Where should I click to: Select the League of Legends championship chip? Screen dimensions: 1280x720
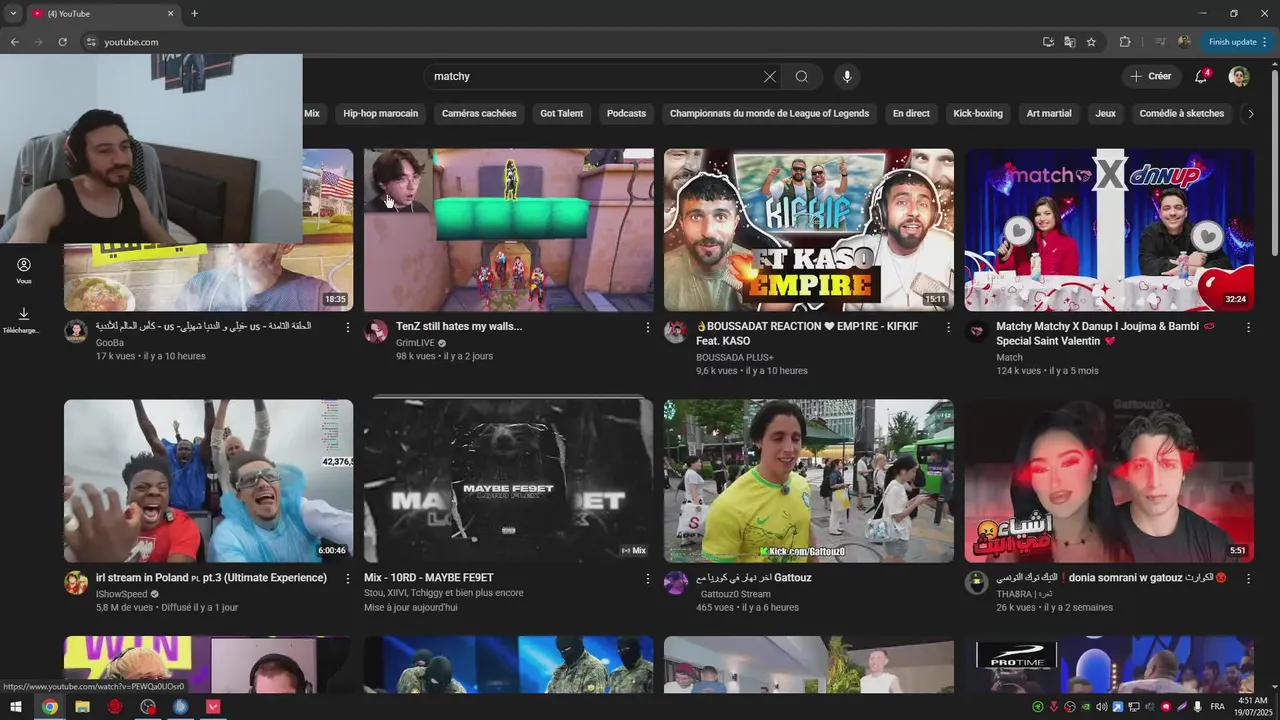tap(769, 114)
